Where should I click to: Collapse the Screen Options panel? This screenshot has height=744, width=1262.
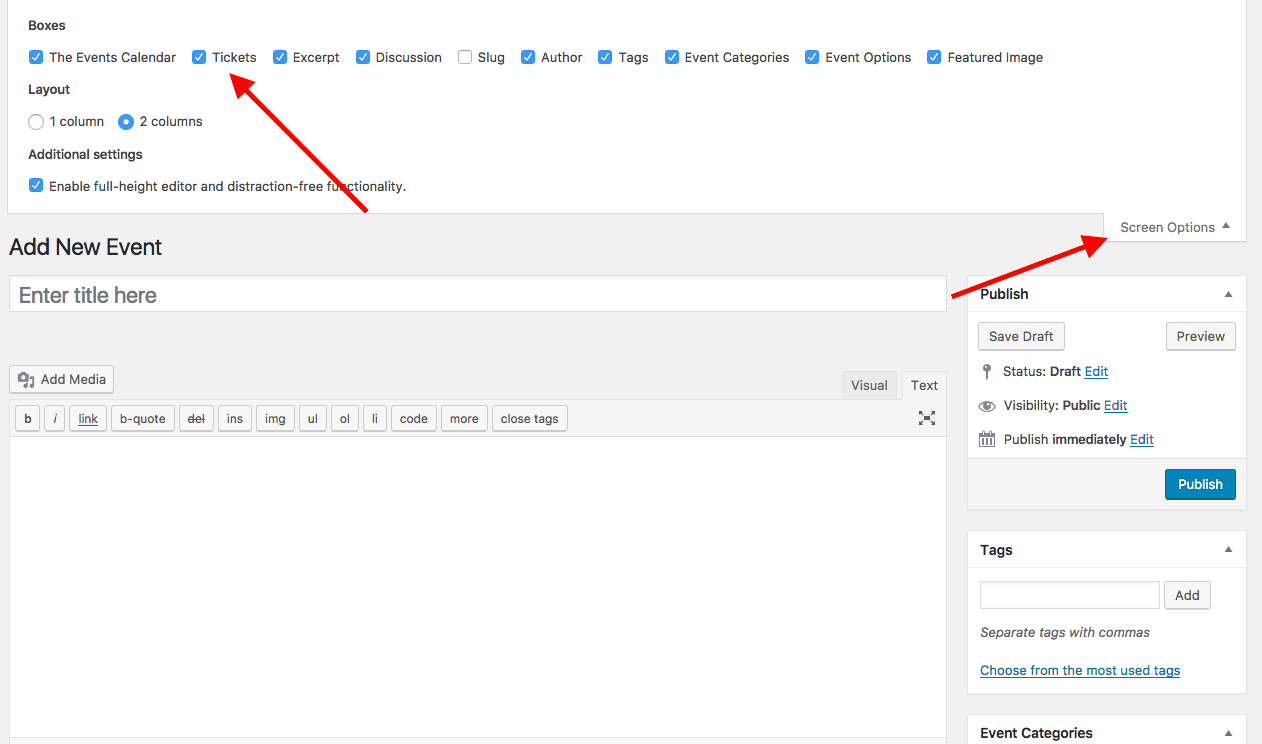click(x=1174, y=227)
